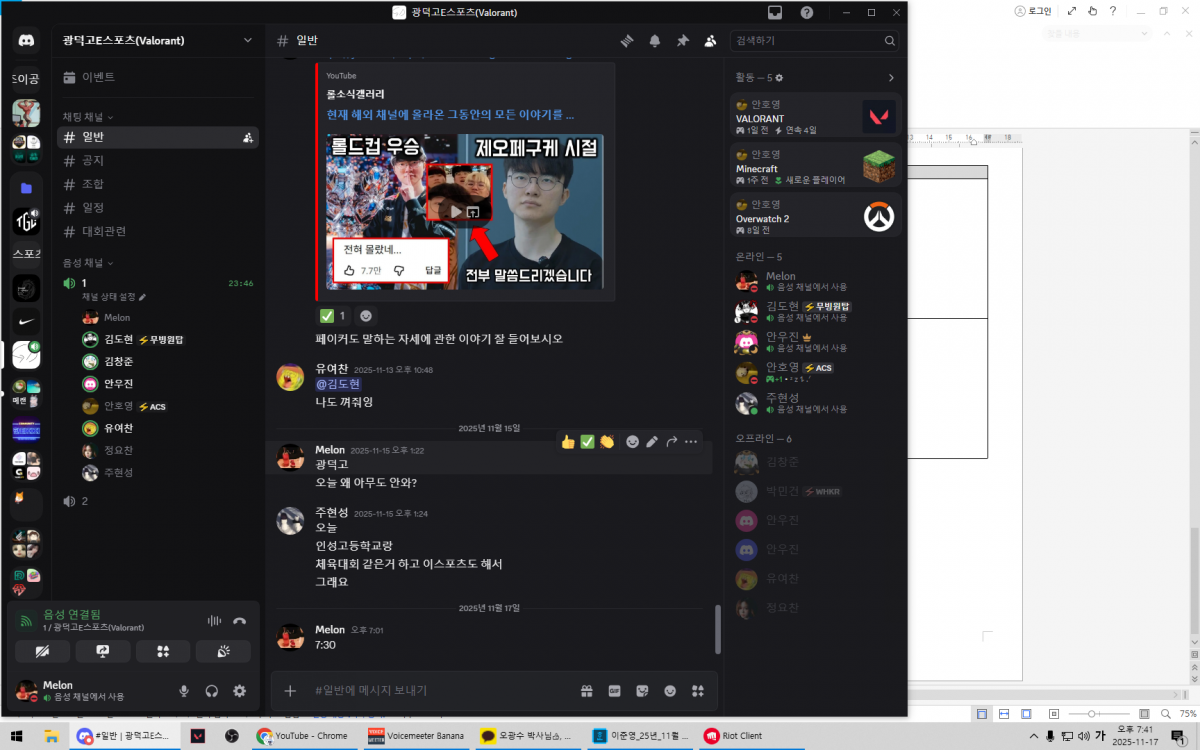1200x750 pixels.
Task: Disconnect from voice with the hang-up icon
Action: [239, 620]
